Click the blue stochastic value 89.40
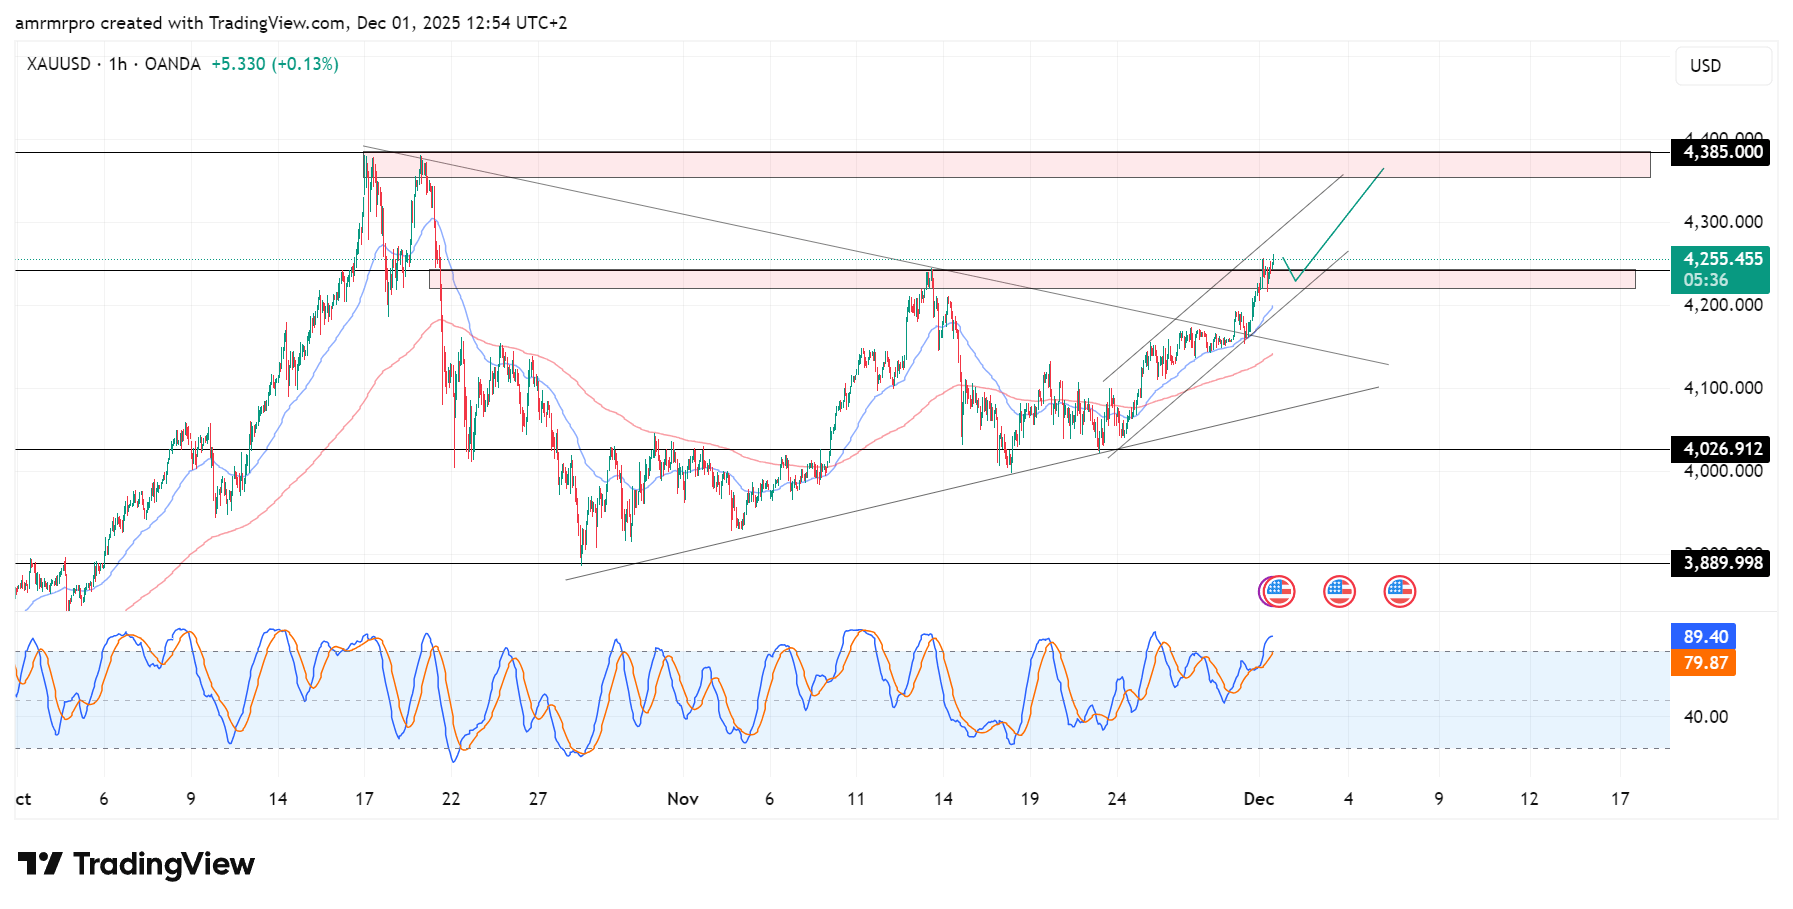The width and height of the screenshot is (1793, 909). (1704, 637)
